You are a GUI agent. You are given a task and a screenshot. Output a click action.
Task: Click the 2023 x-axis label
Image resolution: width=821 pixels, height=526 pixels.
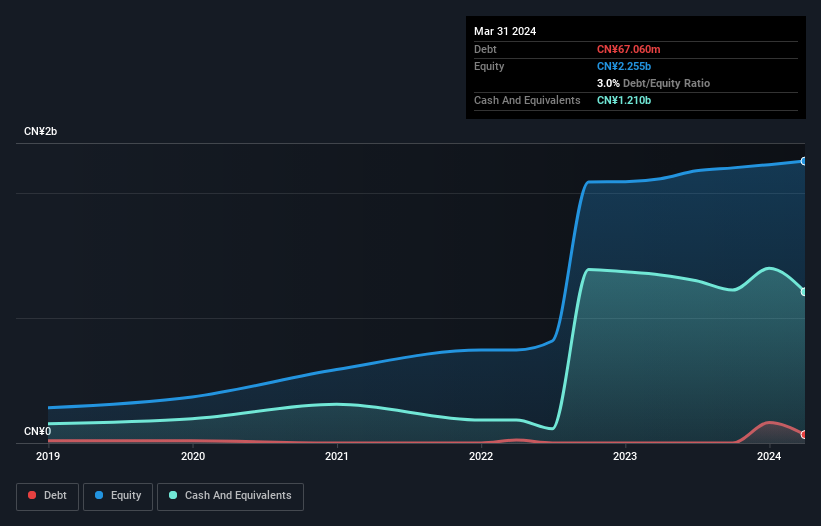pos(625,456)
